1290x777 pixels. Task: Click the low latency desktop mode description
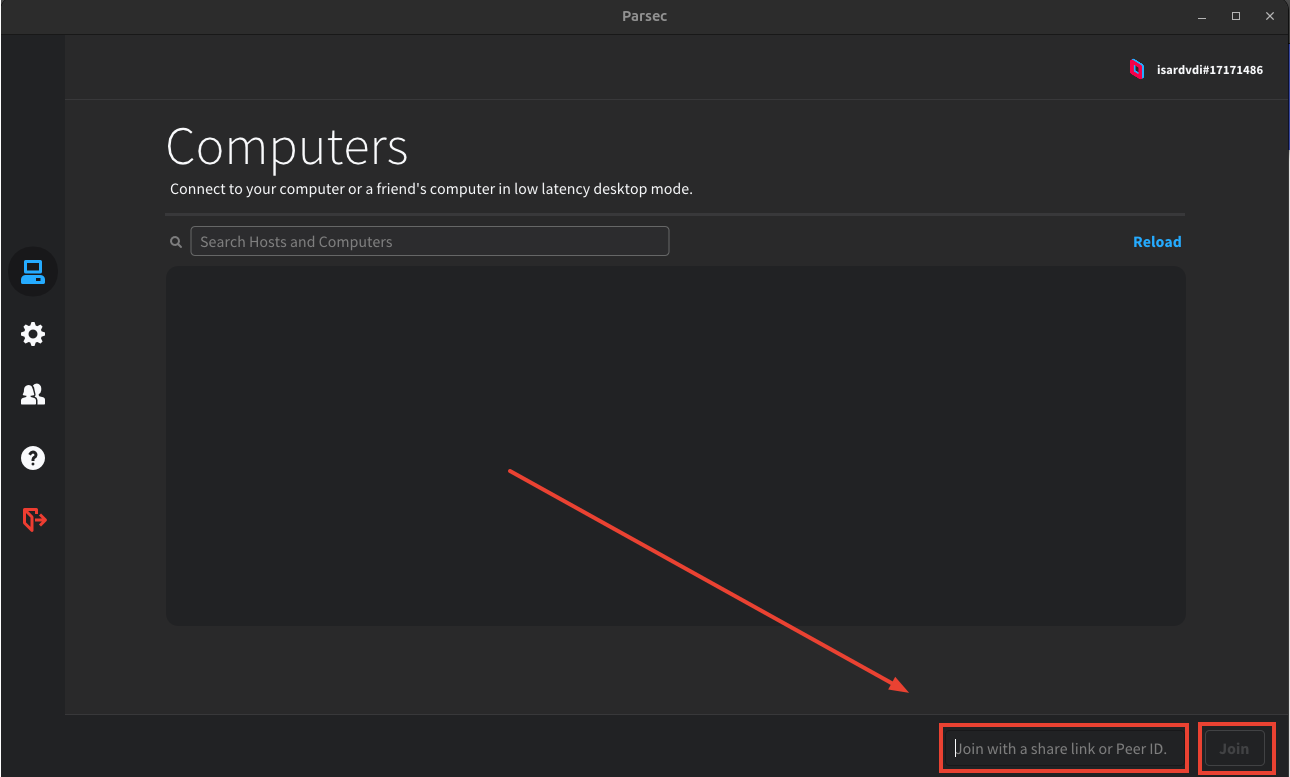coord(431,189)
